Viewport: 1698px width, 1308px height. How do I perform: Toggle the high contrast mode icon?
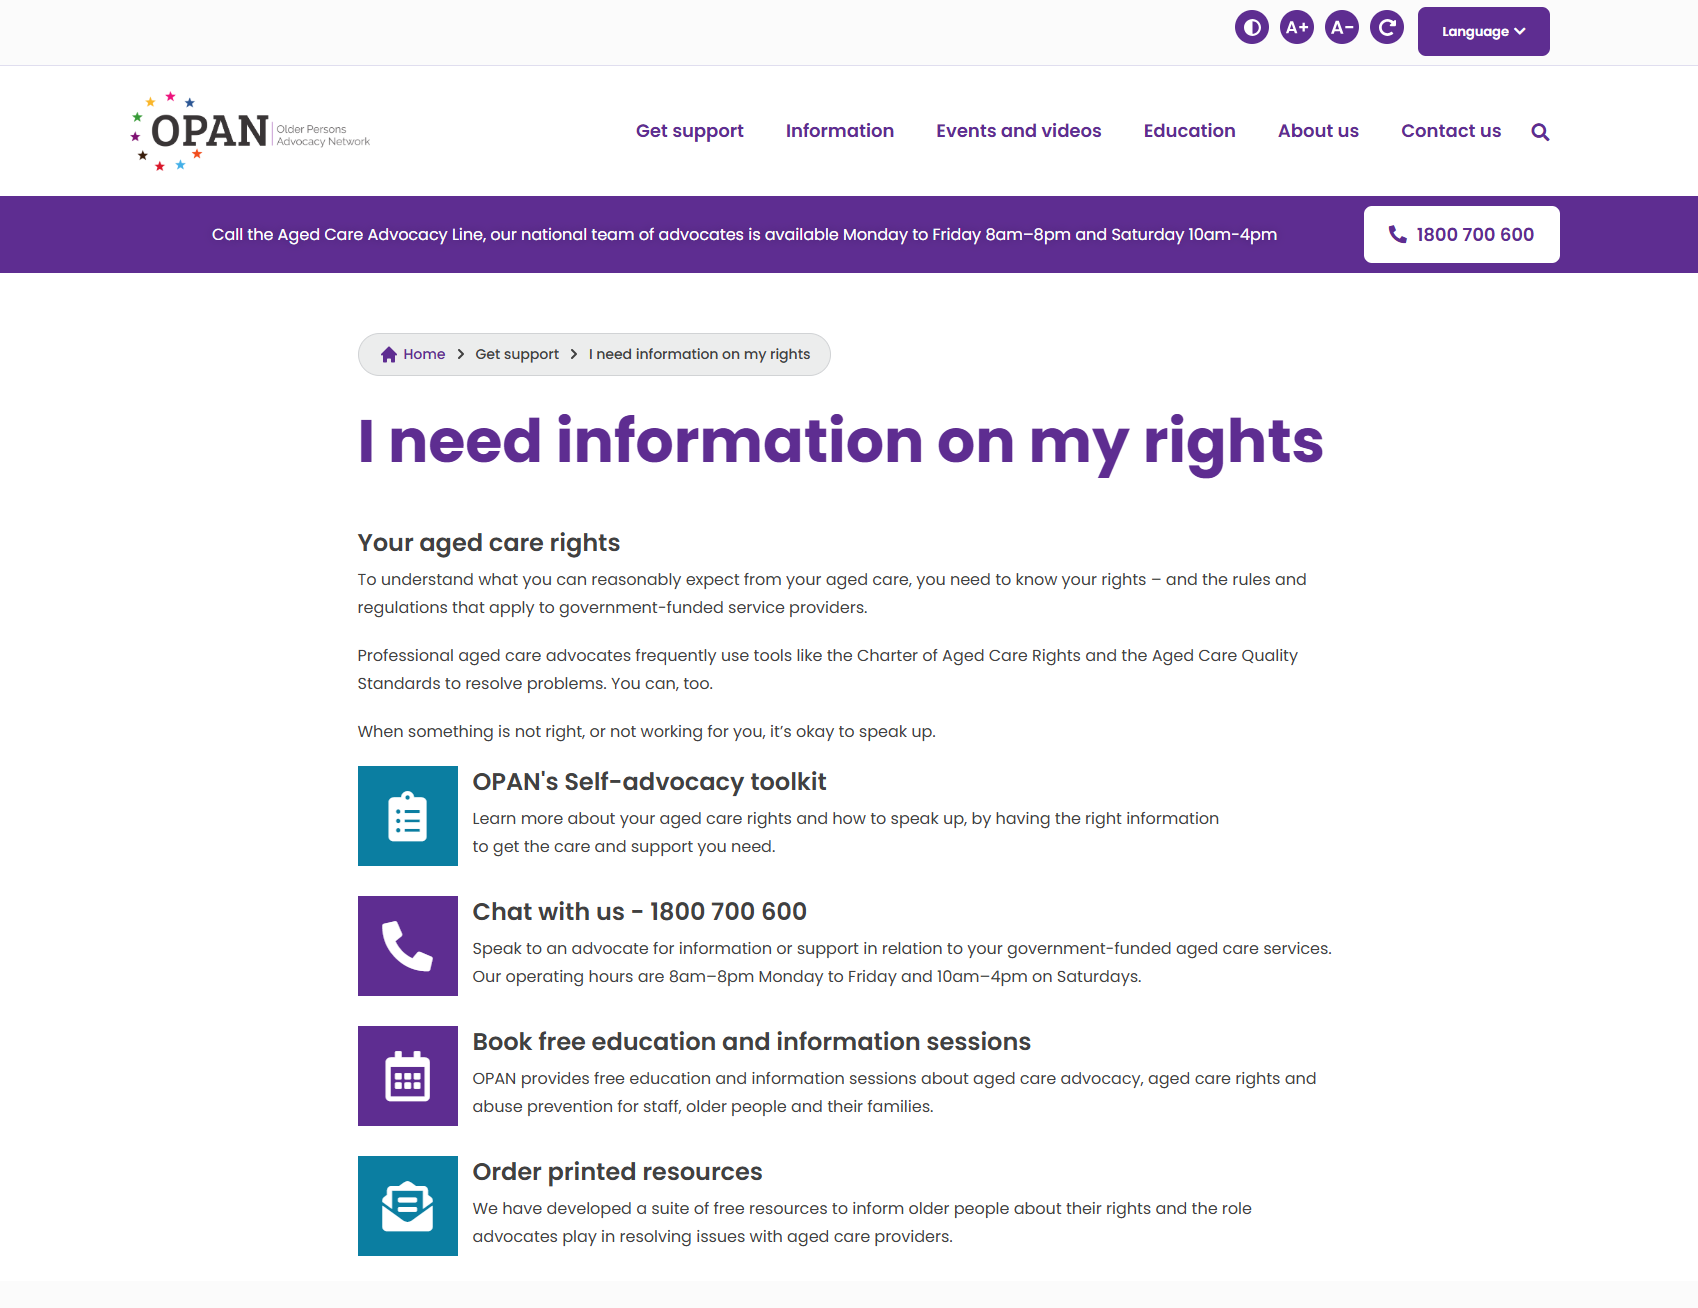tap(1251, 27)
